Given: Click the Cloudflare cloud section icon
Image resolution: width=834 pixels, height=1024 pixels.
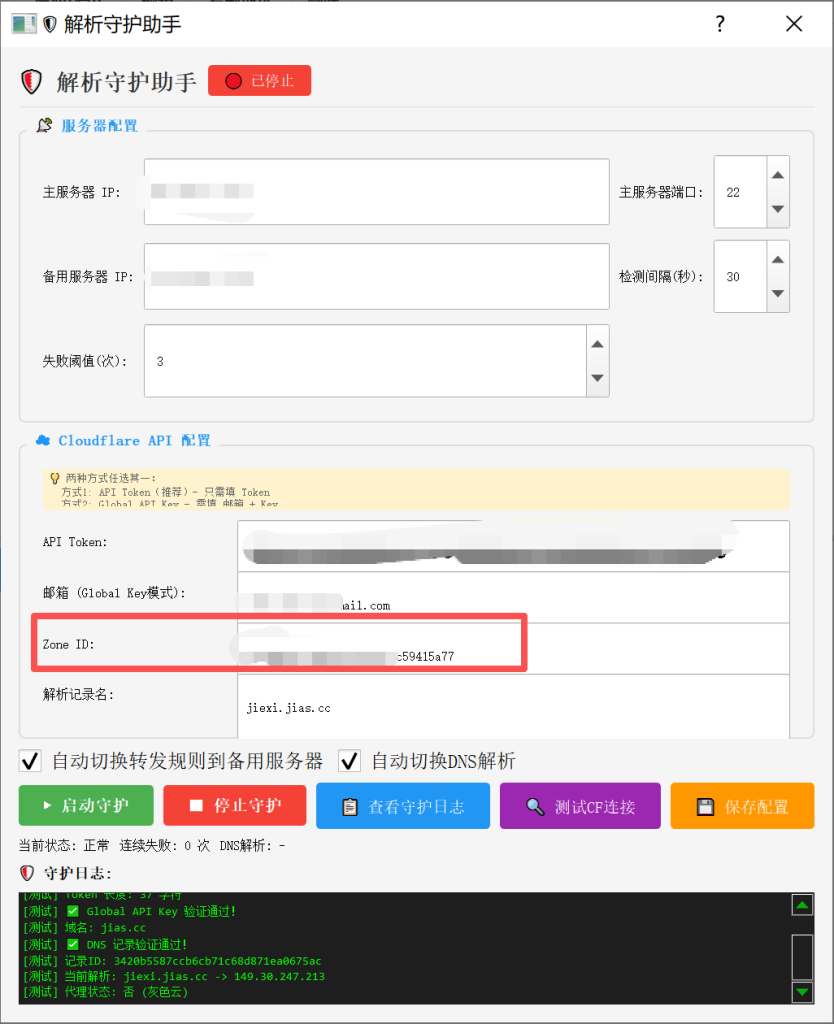Looking at the screenshot, I should tap(43, 440).
